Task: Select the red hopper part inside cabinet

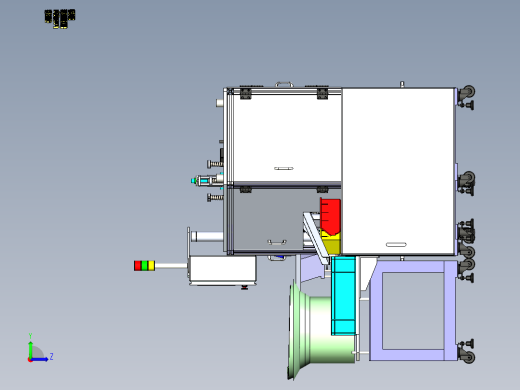Action: pos(330,216)
